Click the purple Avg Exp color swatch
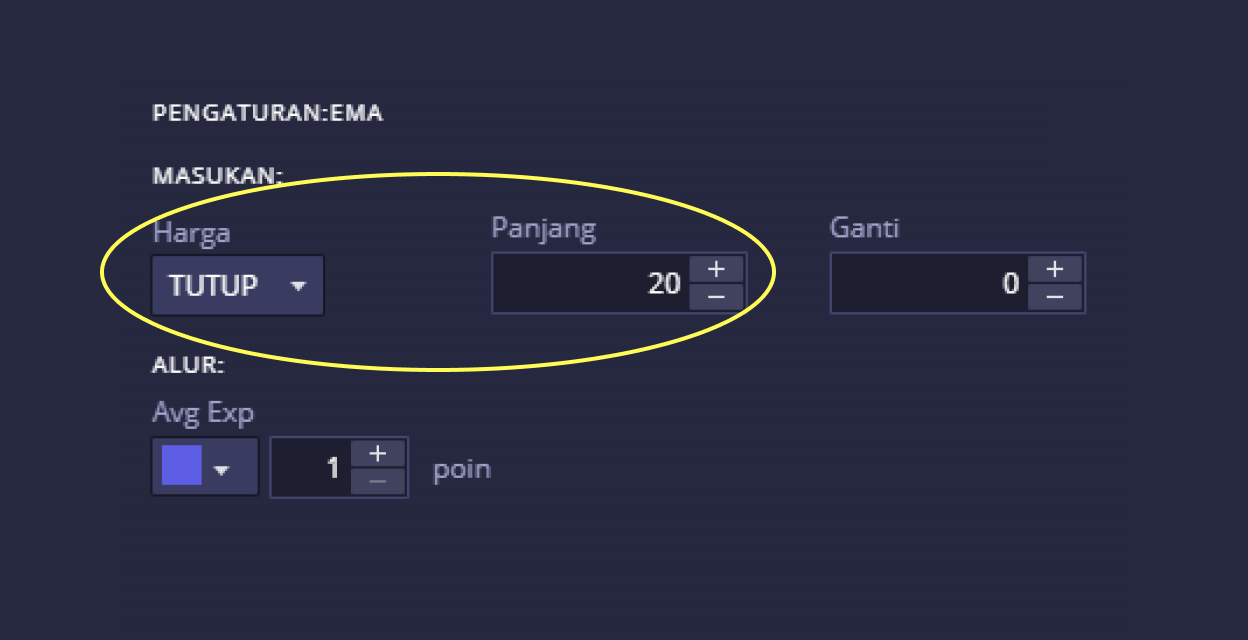 coord(182,466)
